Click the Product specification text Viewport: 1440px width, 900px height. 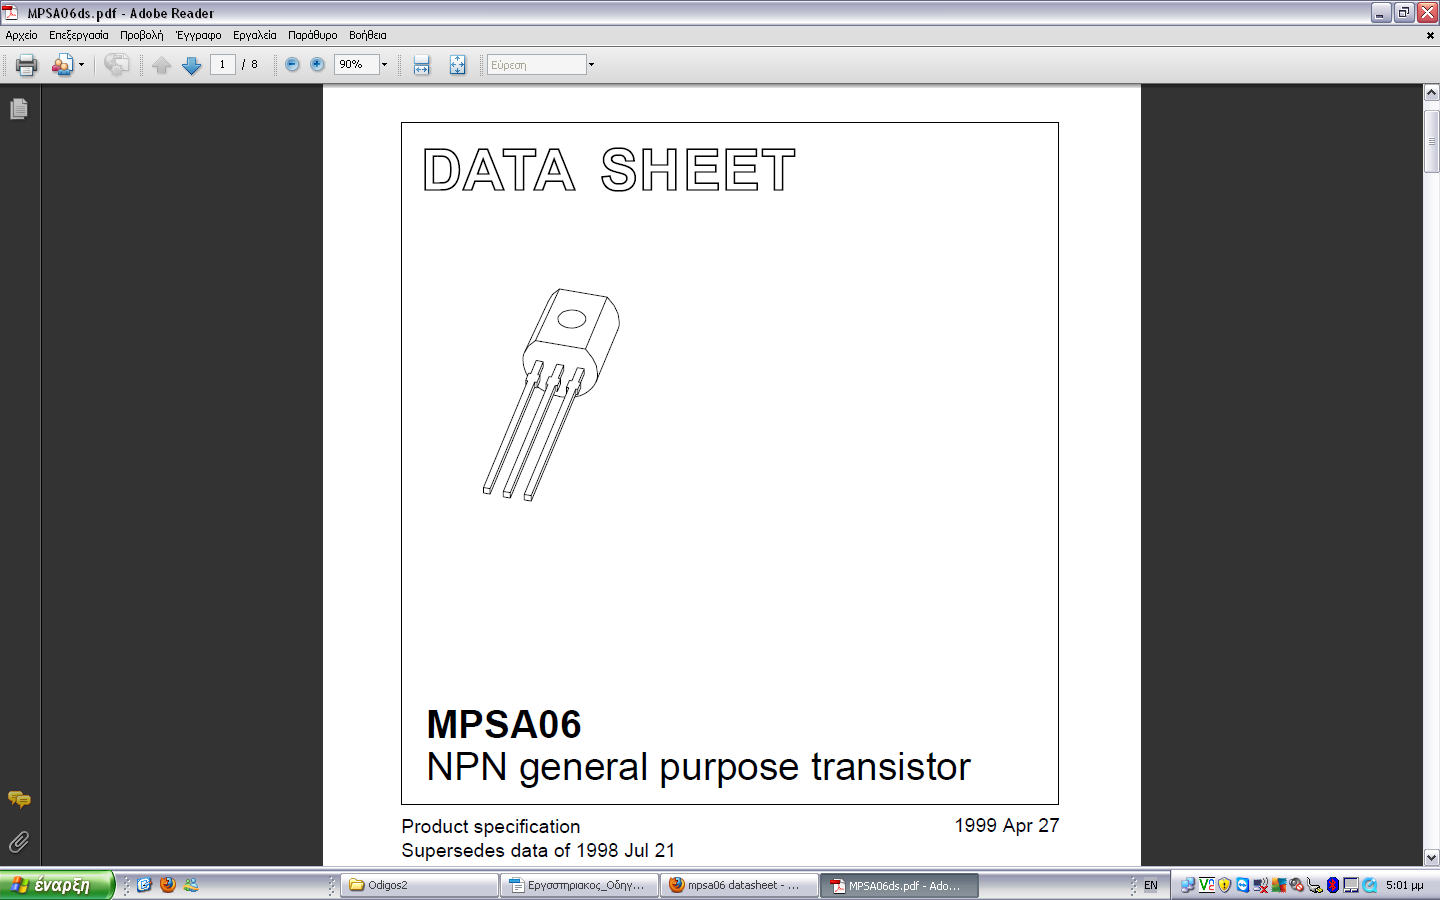point(491,827)
